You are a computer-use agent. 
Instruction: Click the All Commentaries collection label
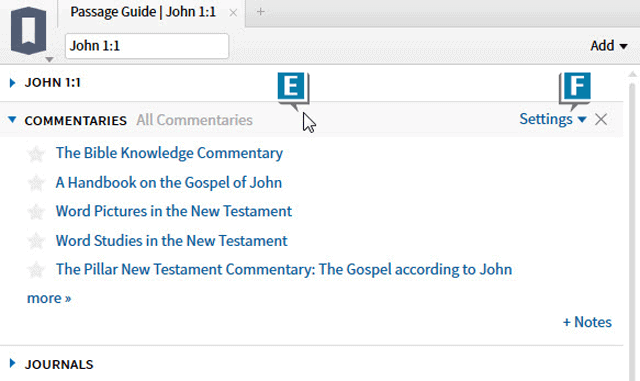pos(194,120)
